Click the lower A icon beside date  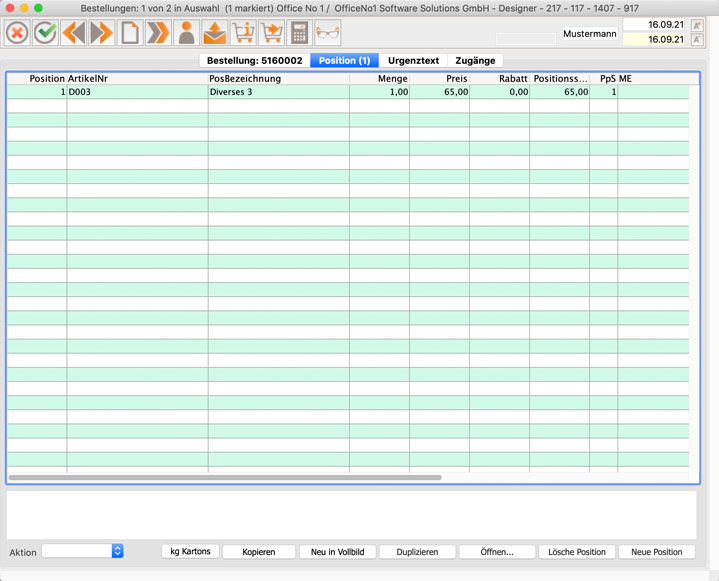(x=697, y=40)
